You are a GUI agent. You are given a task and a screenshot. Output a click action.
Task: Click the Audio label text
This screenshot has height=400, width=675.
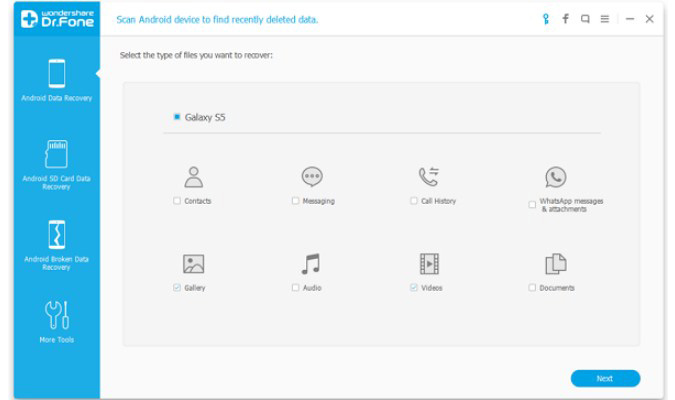(x=312, y=288)
